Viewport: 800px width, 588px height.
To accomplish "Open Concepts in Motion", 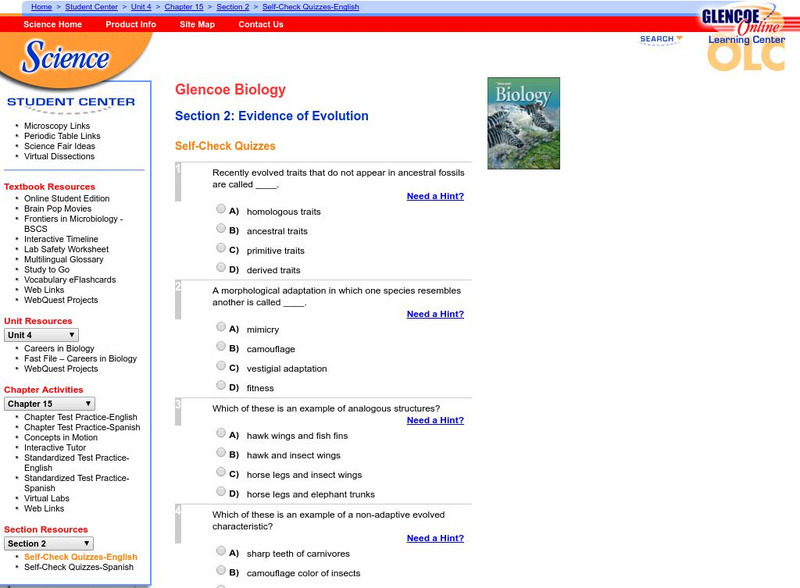I will coord(61,437).
